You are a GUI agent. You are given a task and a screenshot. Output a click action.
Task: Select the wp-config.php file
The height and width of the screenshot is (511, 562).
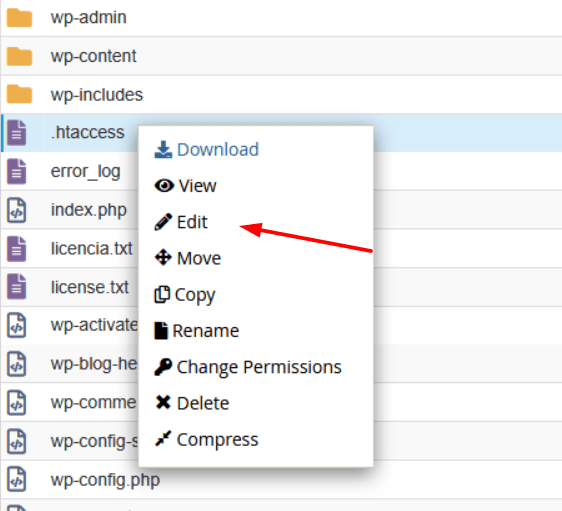point(105,480)
